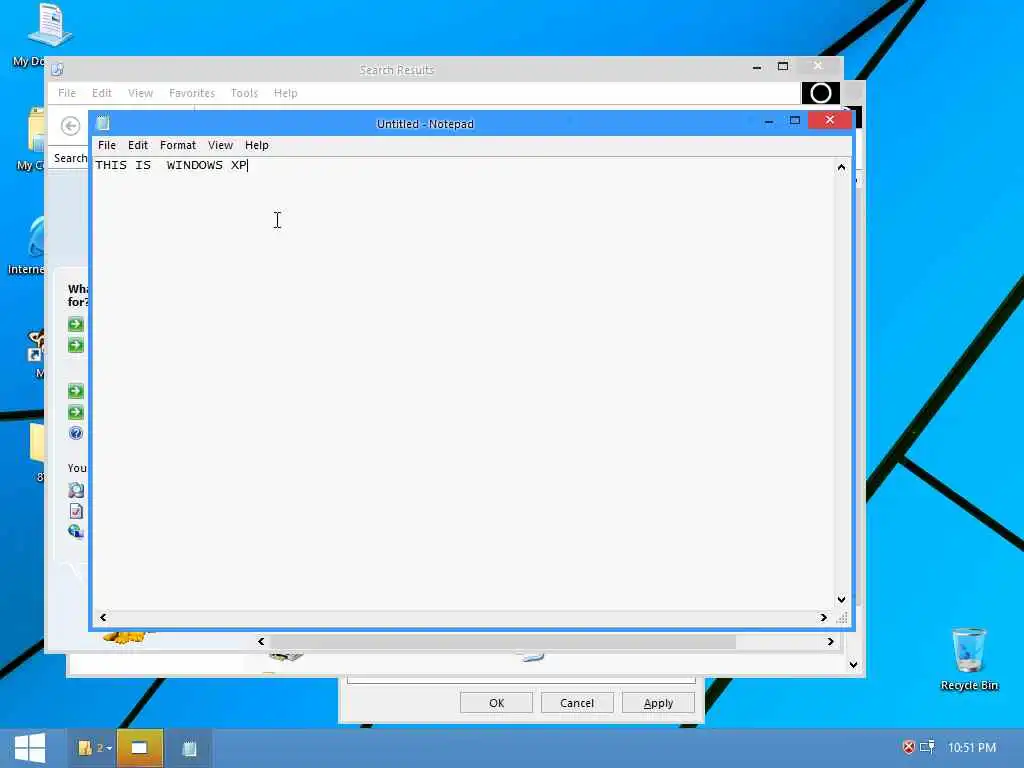Click the Notepad resize grip corner
1024x768 pixels.
(842, 617)
